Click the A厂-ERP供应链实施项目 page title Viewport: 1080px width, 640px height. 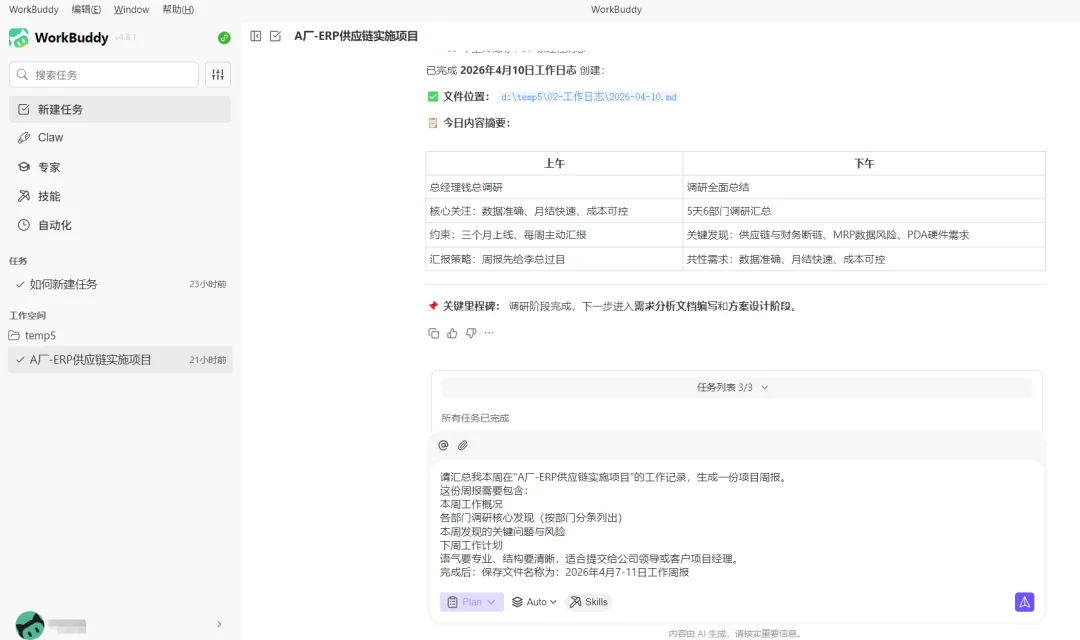(x=356, y=36)
